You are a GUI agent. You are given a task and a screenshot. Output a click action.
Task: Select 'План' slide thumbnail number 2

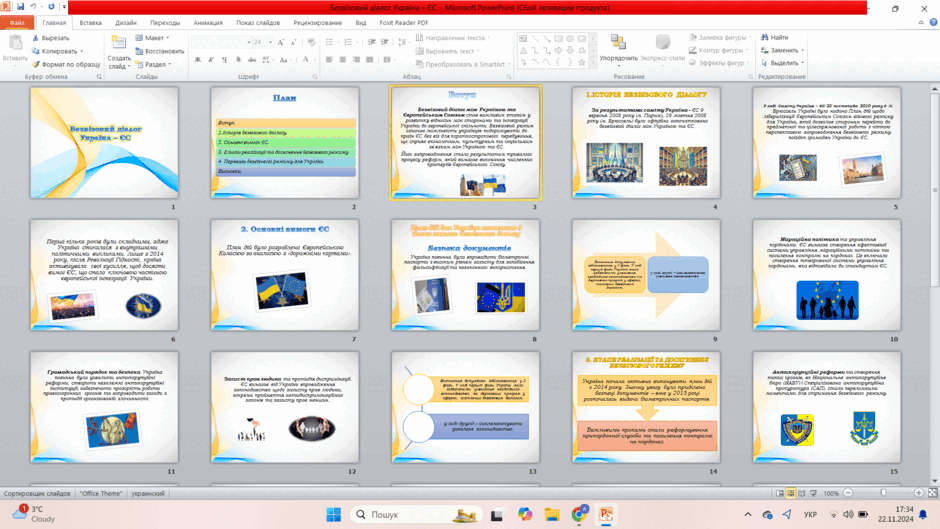285,142
